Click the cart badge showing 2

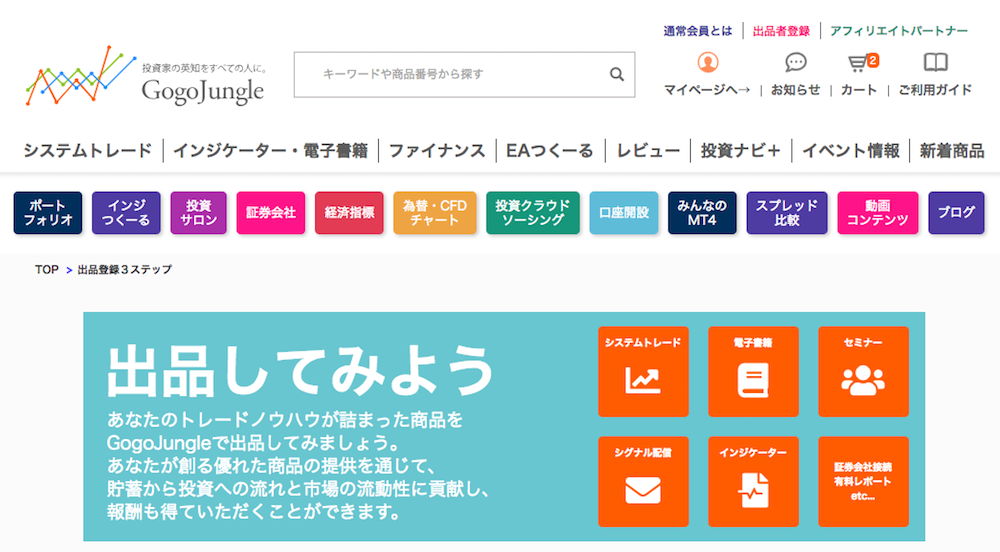click(873, 60)
